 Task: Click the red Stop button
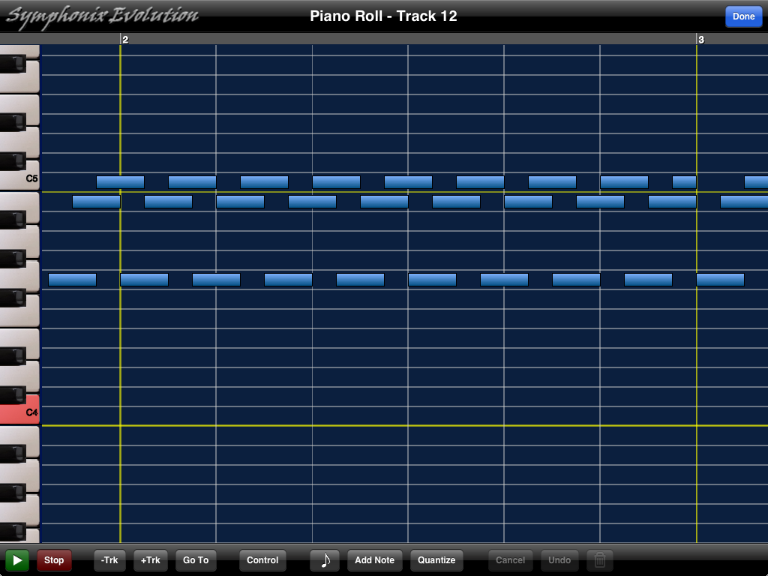coord(54,560)
